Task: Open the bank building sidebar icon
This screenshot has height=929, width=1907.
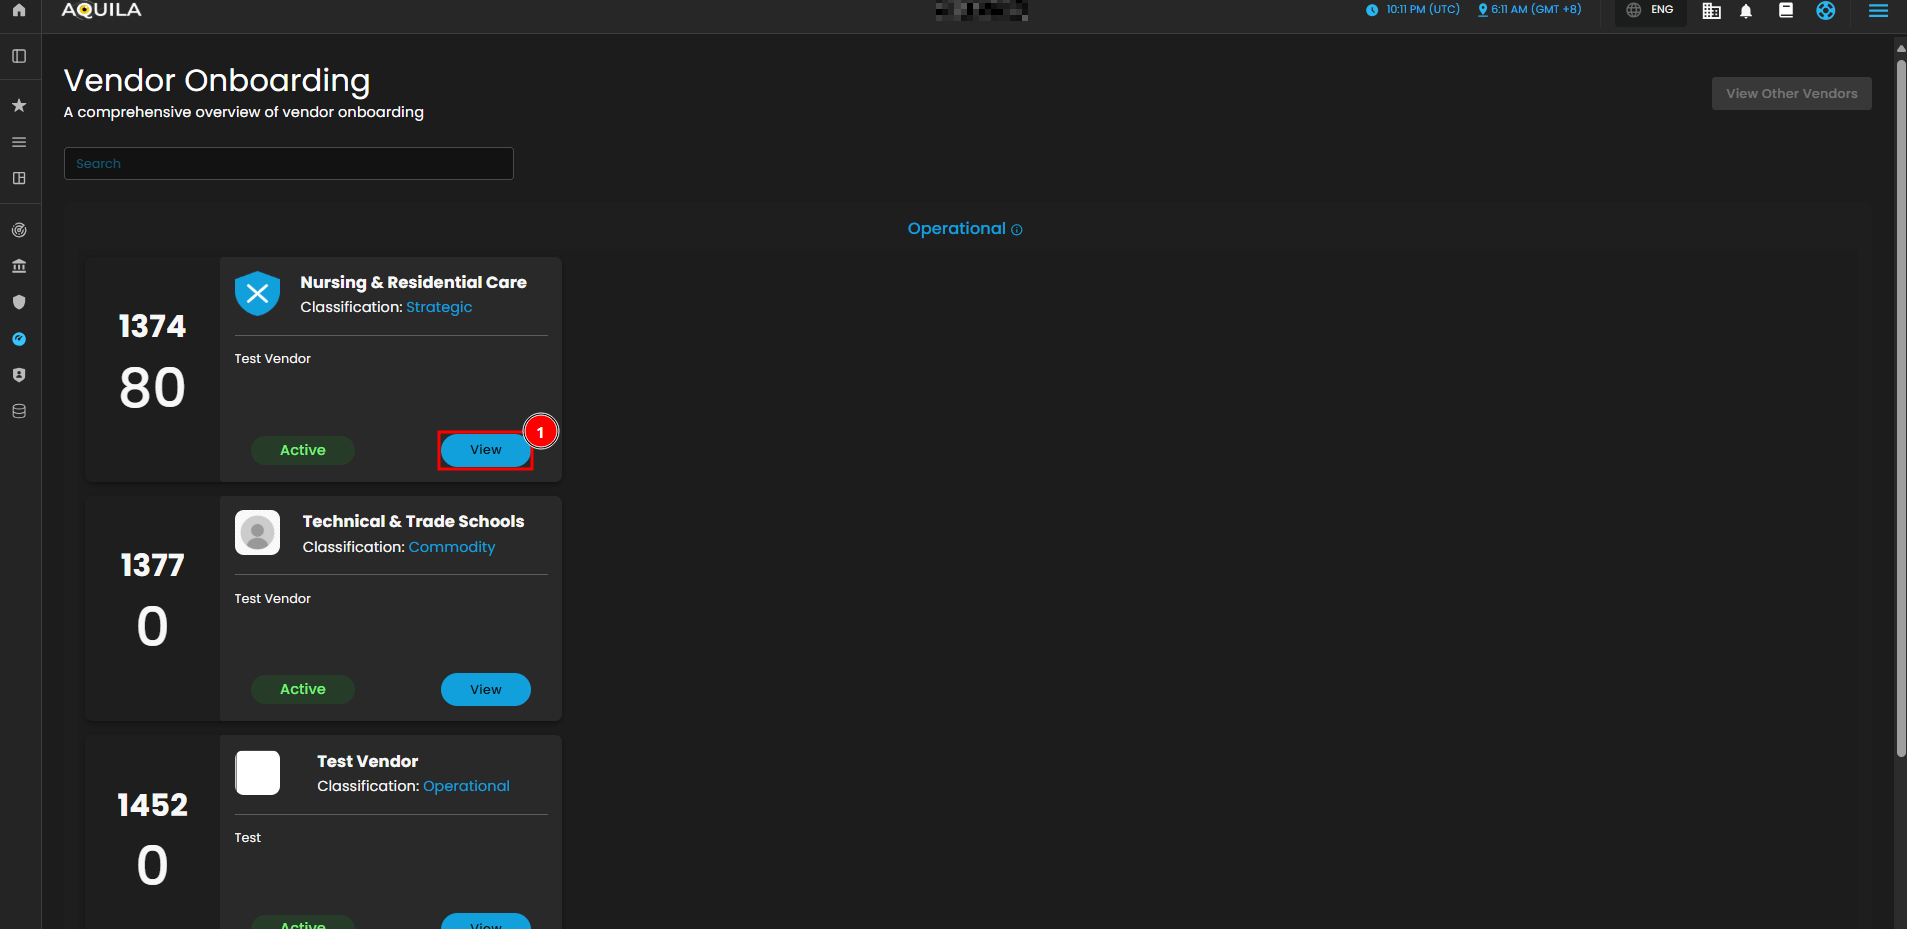Action: [19, 266]
